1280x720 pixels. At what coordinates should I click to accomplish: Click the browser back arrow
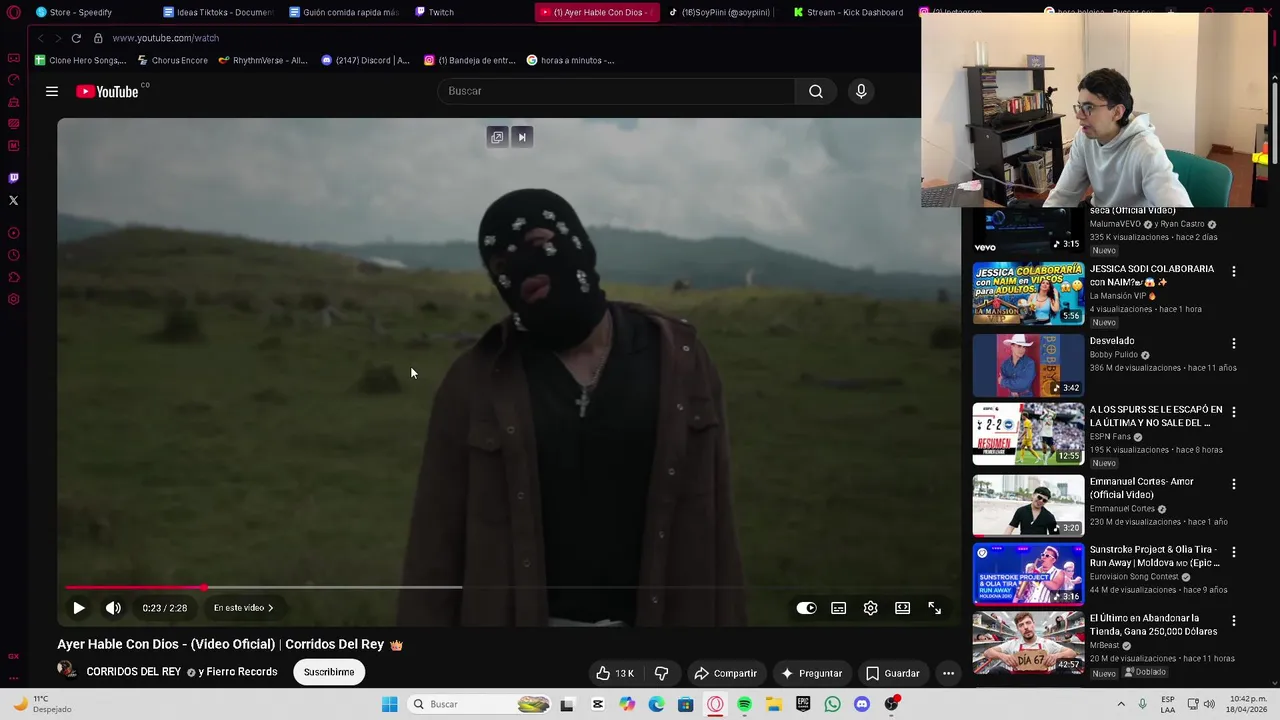[x=41, y=38]
